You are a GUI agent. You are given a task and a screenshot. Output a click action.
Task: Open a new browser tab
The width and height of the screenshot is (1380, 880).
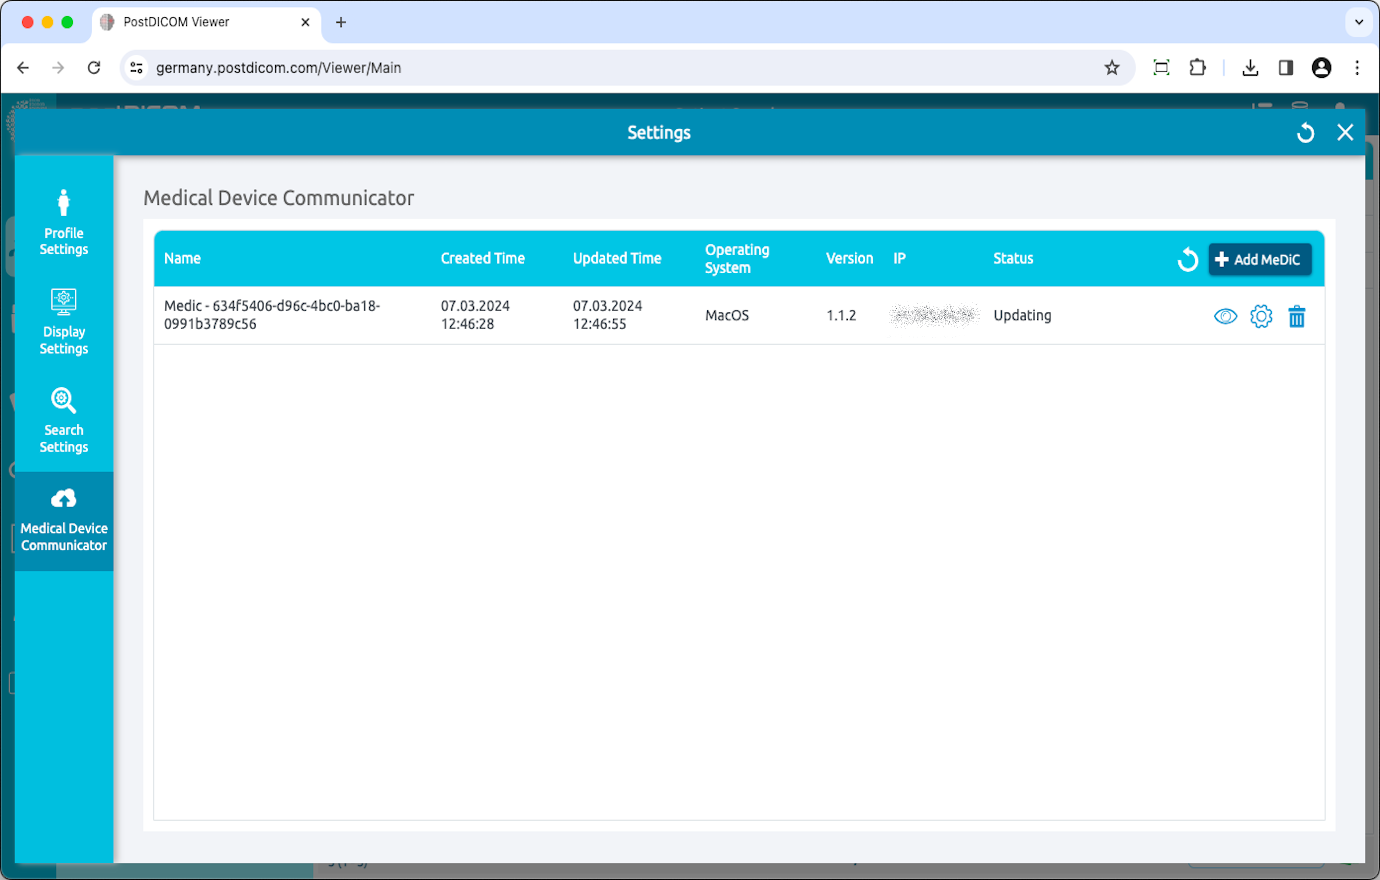click(x=340, y=21)
